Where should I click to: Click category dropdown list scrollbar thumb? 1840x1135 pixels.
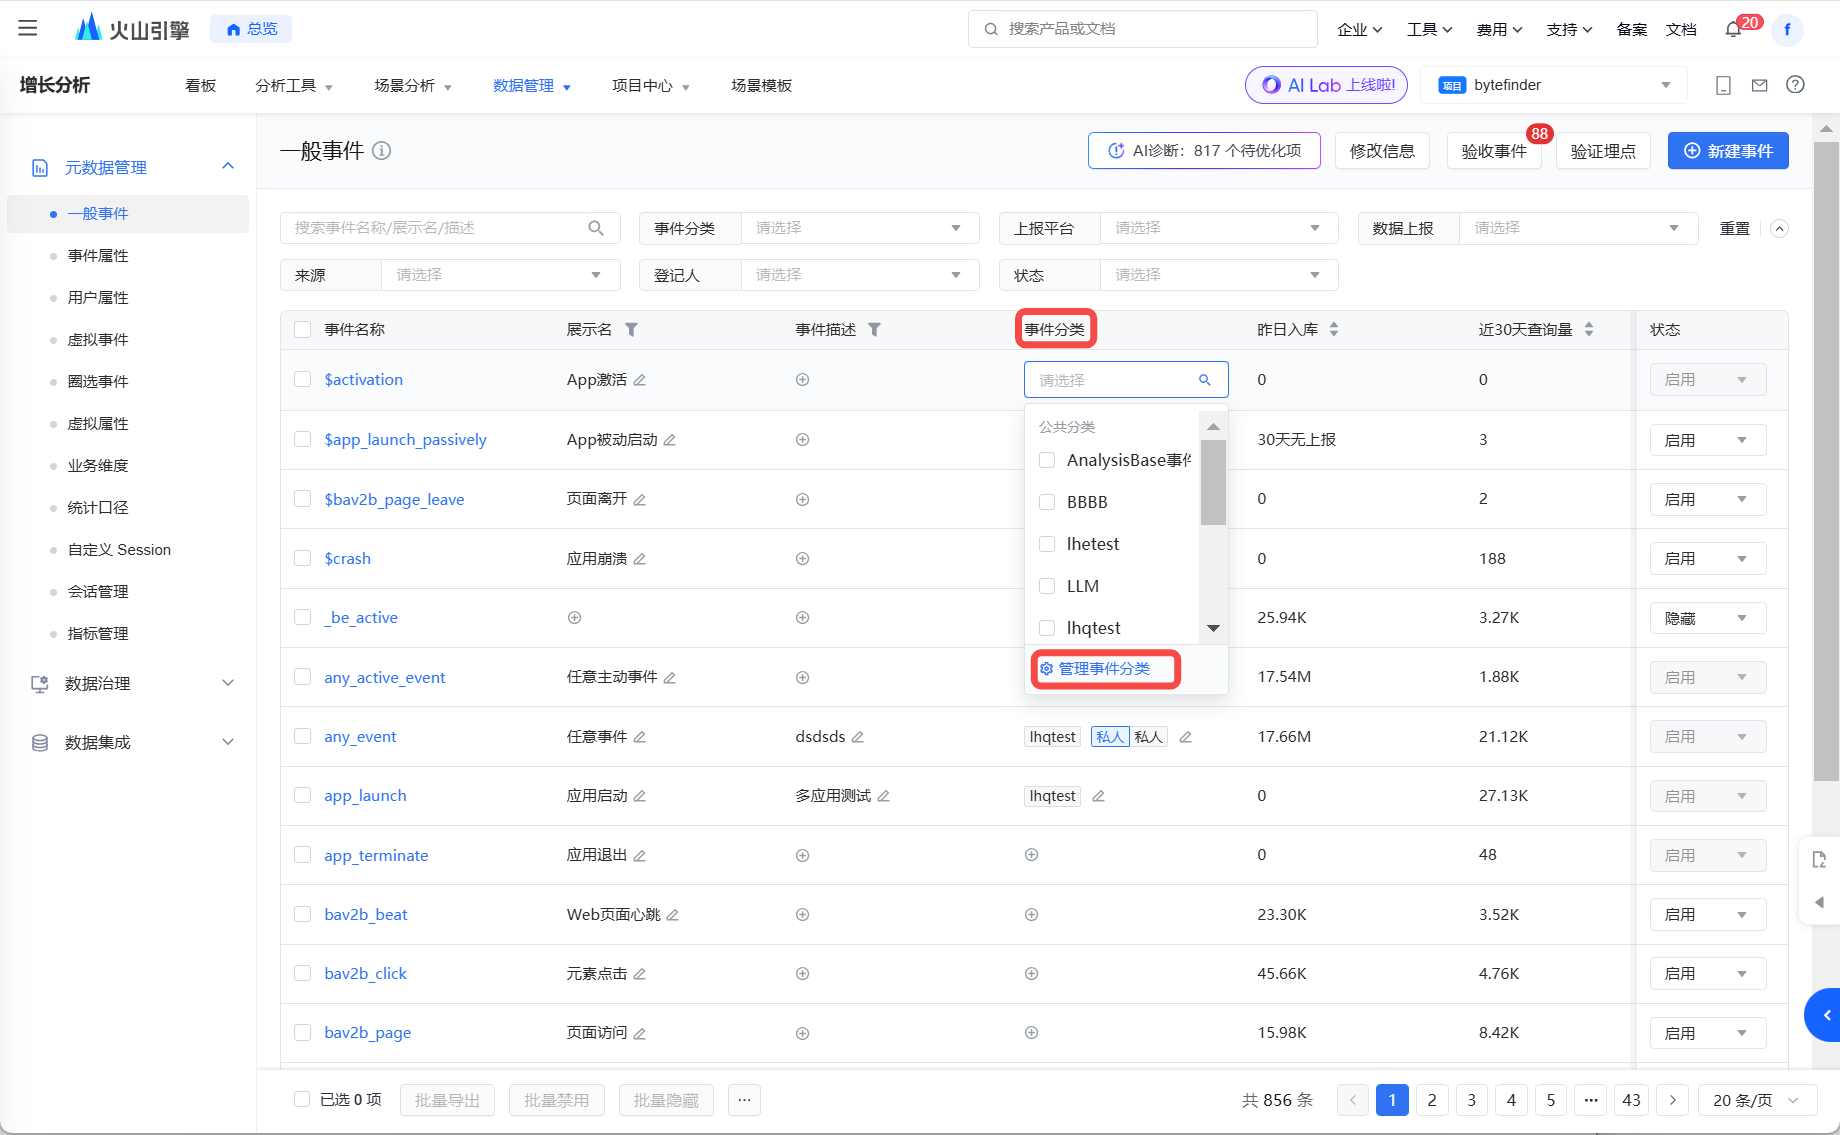click(x=1213, y=482)
